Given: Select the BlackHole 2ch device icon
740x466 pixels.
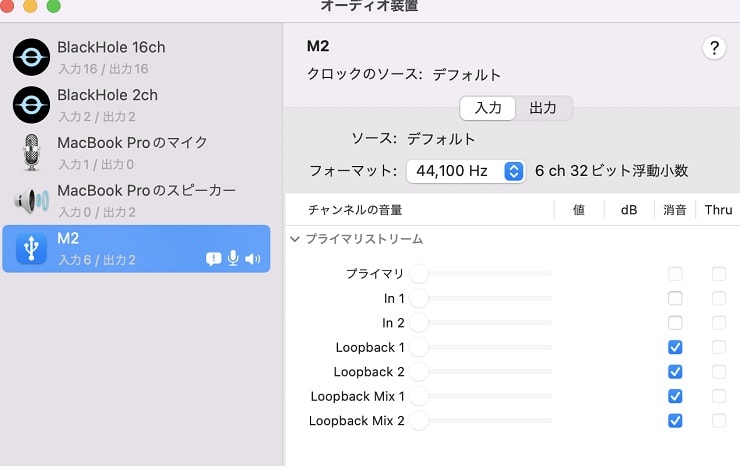Looking at the screenshot, I should click(31, 105).
